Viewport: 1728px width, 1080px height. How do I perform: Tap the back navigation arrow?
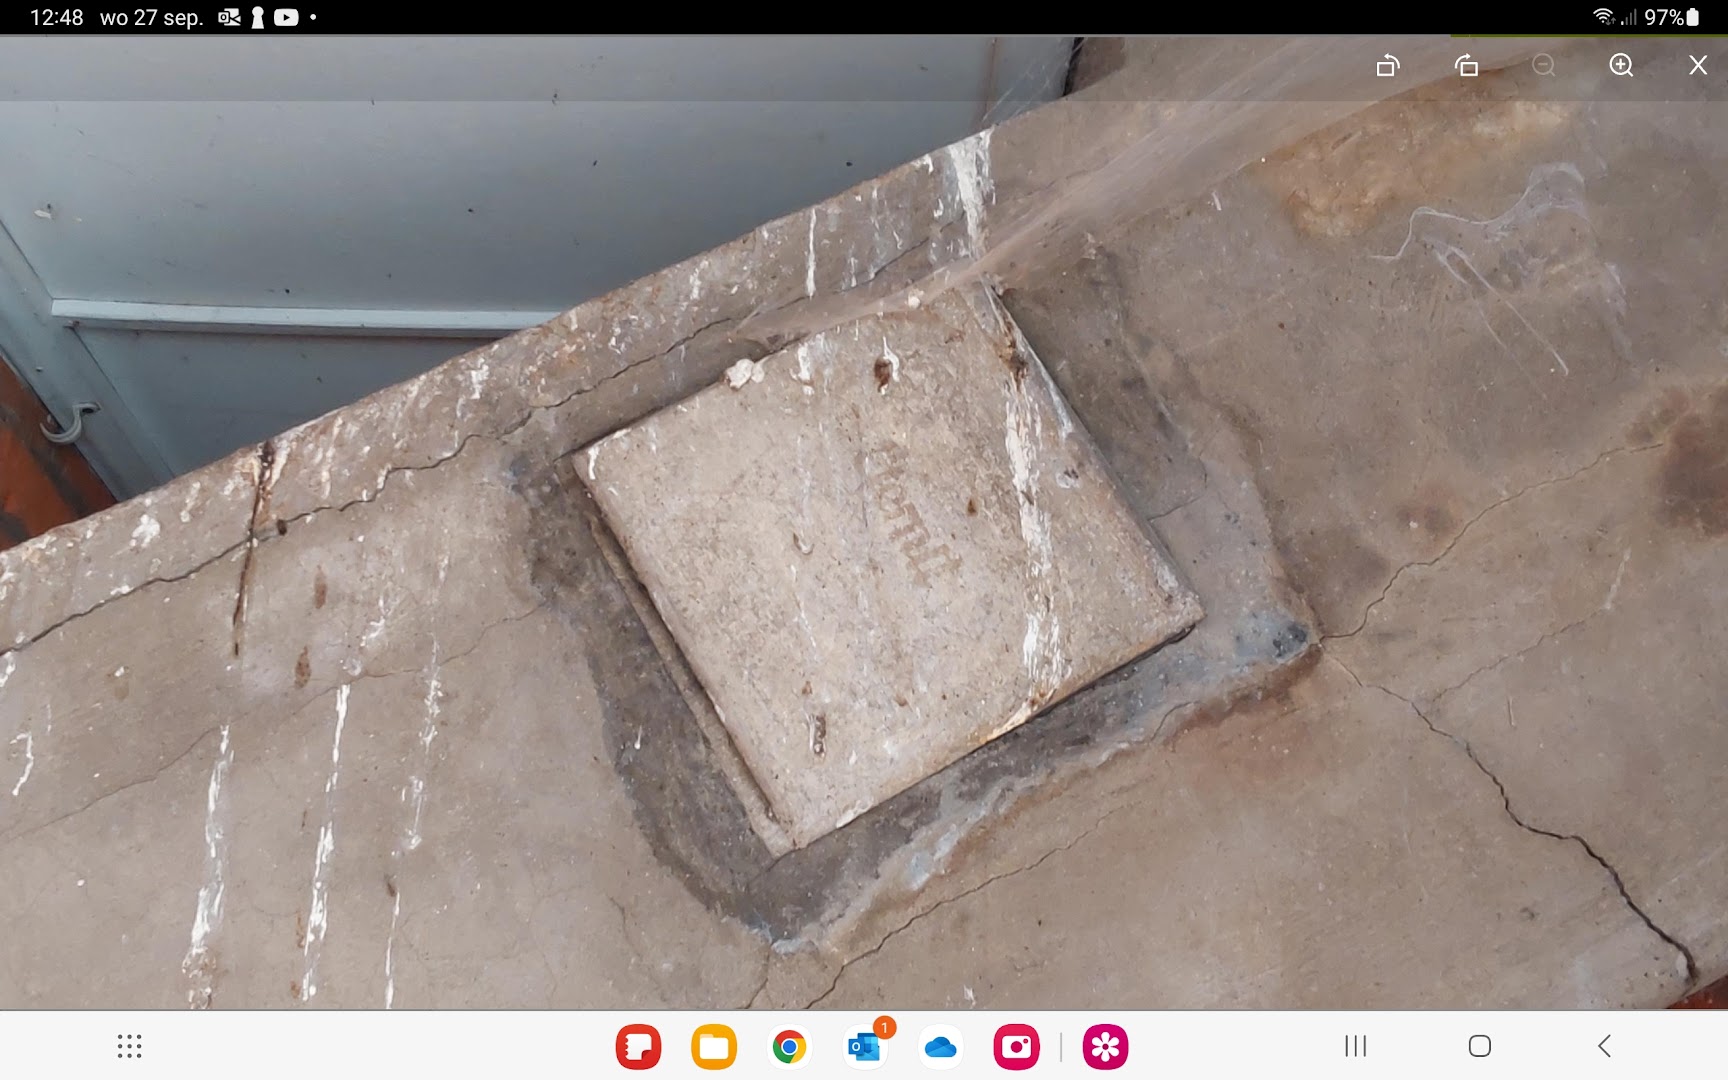(1605, 1046)
